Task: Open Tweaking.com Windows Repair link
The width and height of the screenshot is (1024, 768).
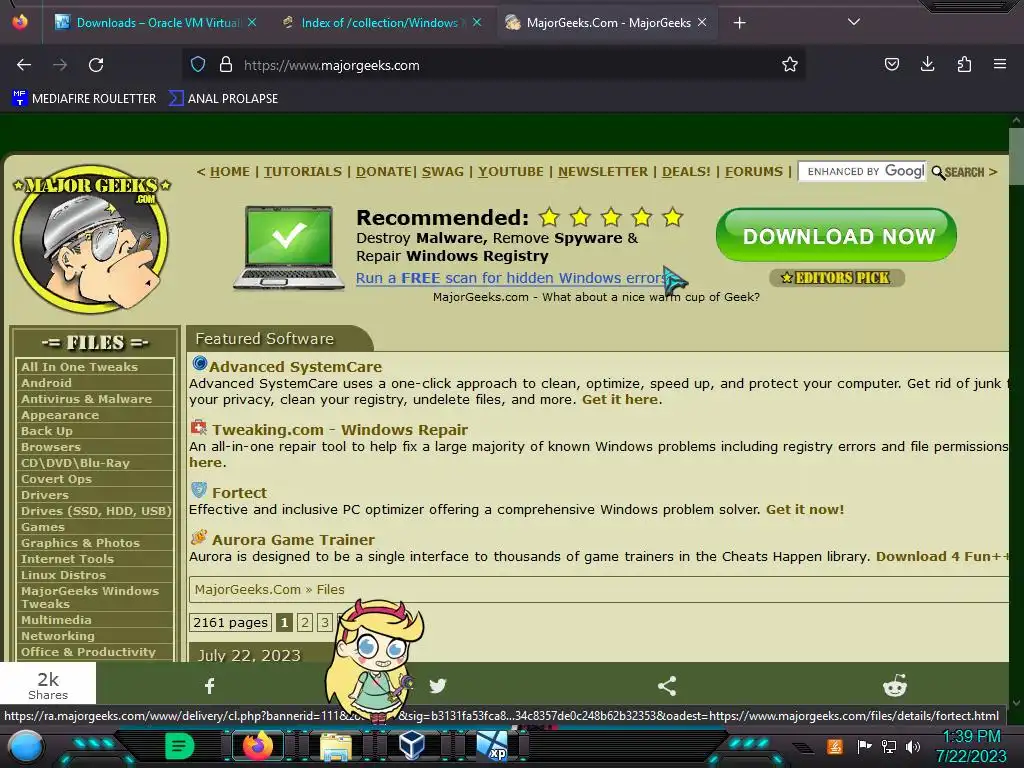Action: coord(340,430)
